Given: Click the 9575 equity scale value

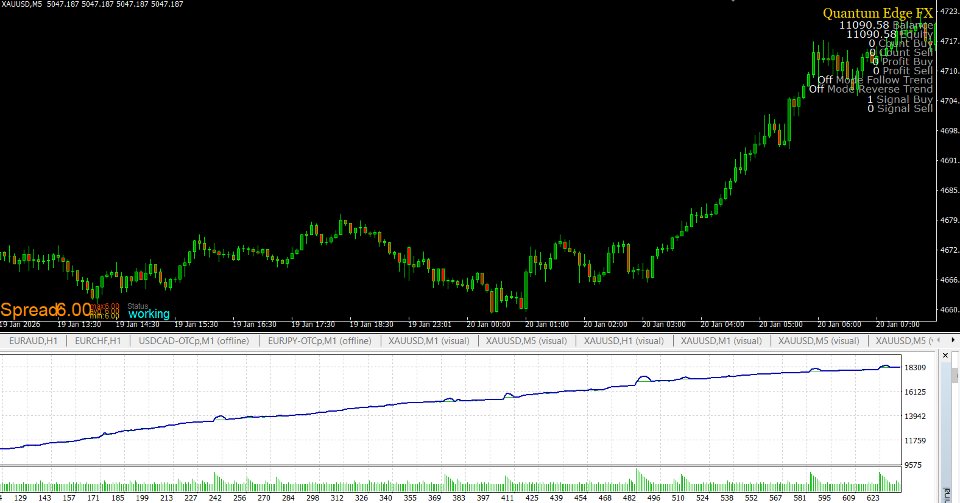Looking at the screenshot, I should tap(915, 465).
